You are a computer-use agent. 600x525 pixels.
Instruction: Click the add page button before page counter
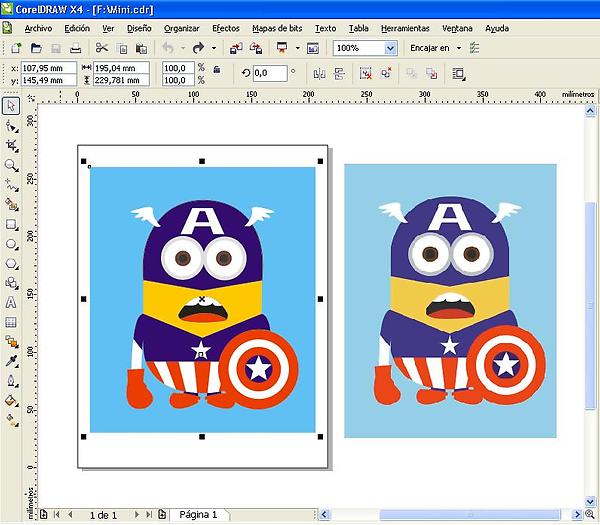point(44,515)
